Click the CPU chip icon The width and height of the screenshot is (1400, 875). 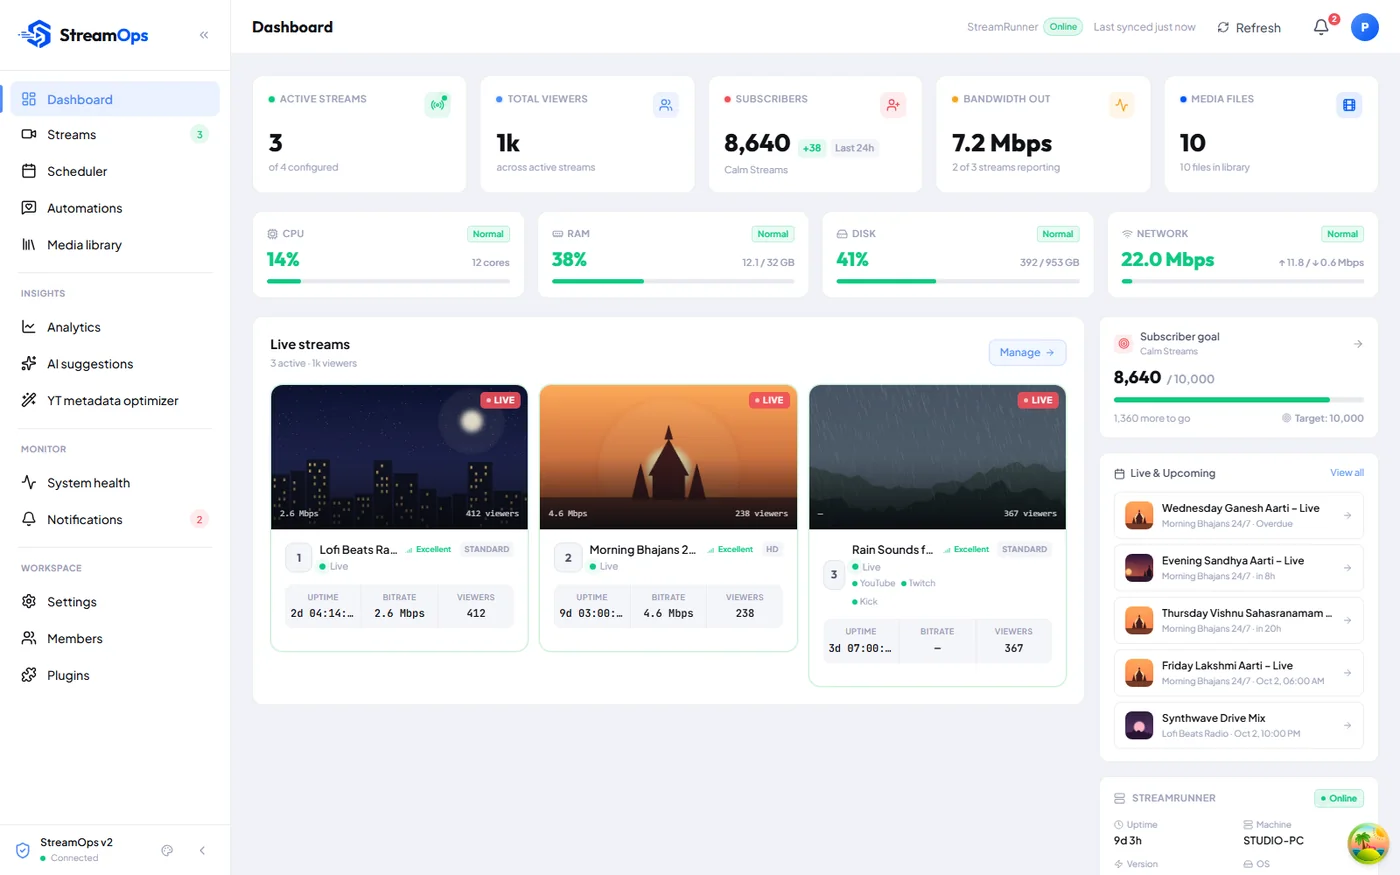(273, 234)
